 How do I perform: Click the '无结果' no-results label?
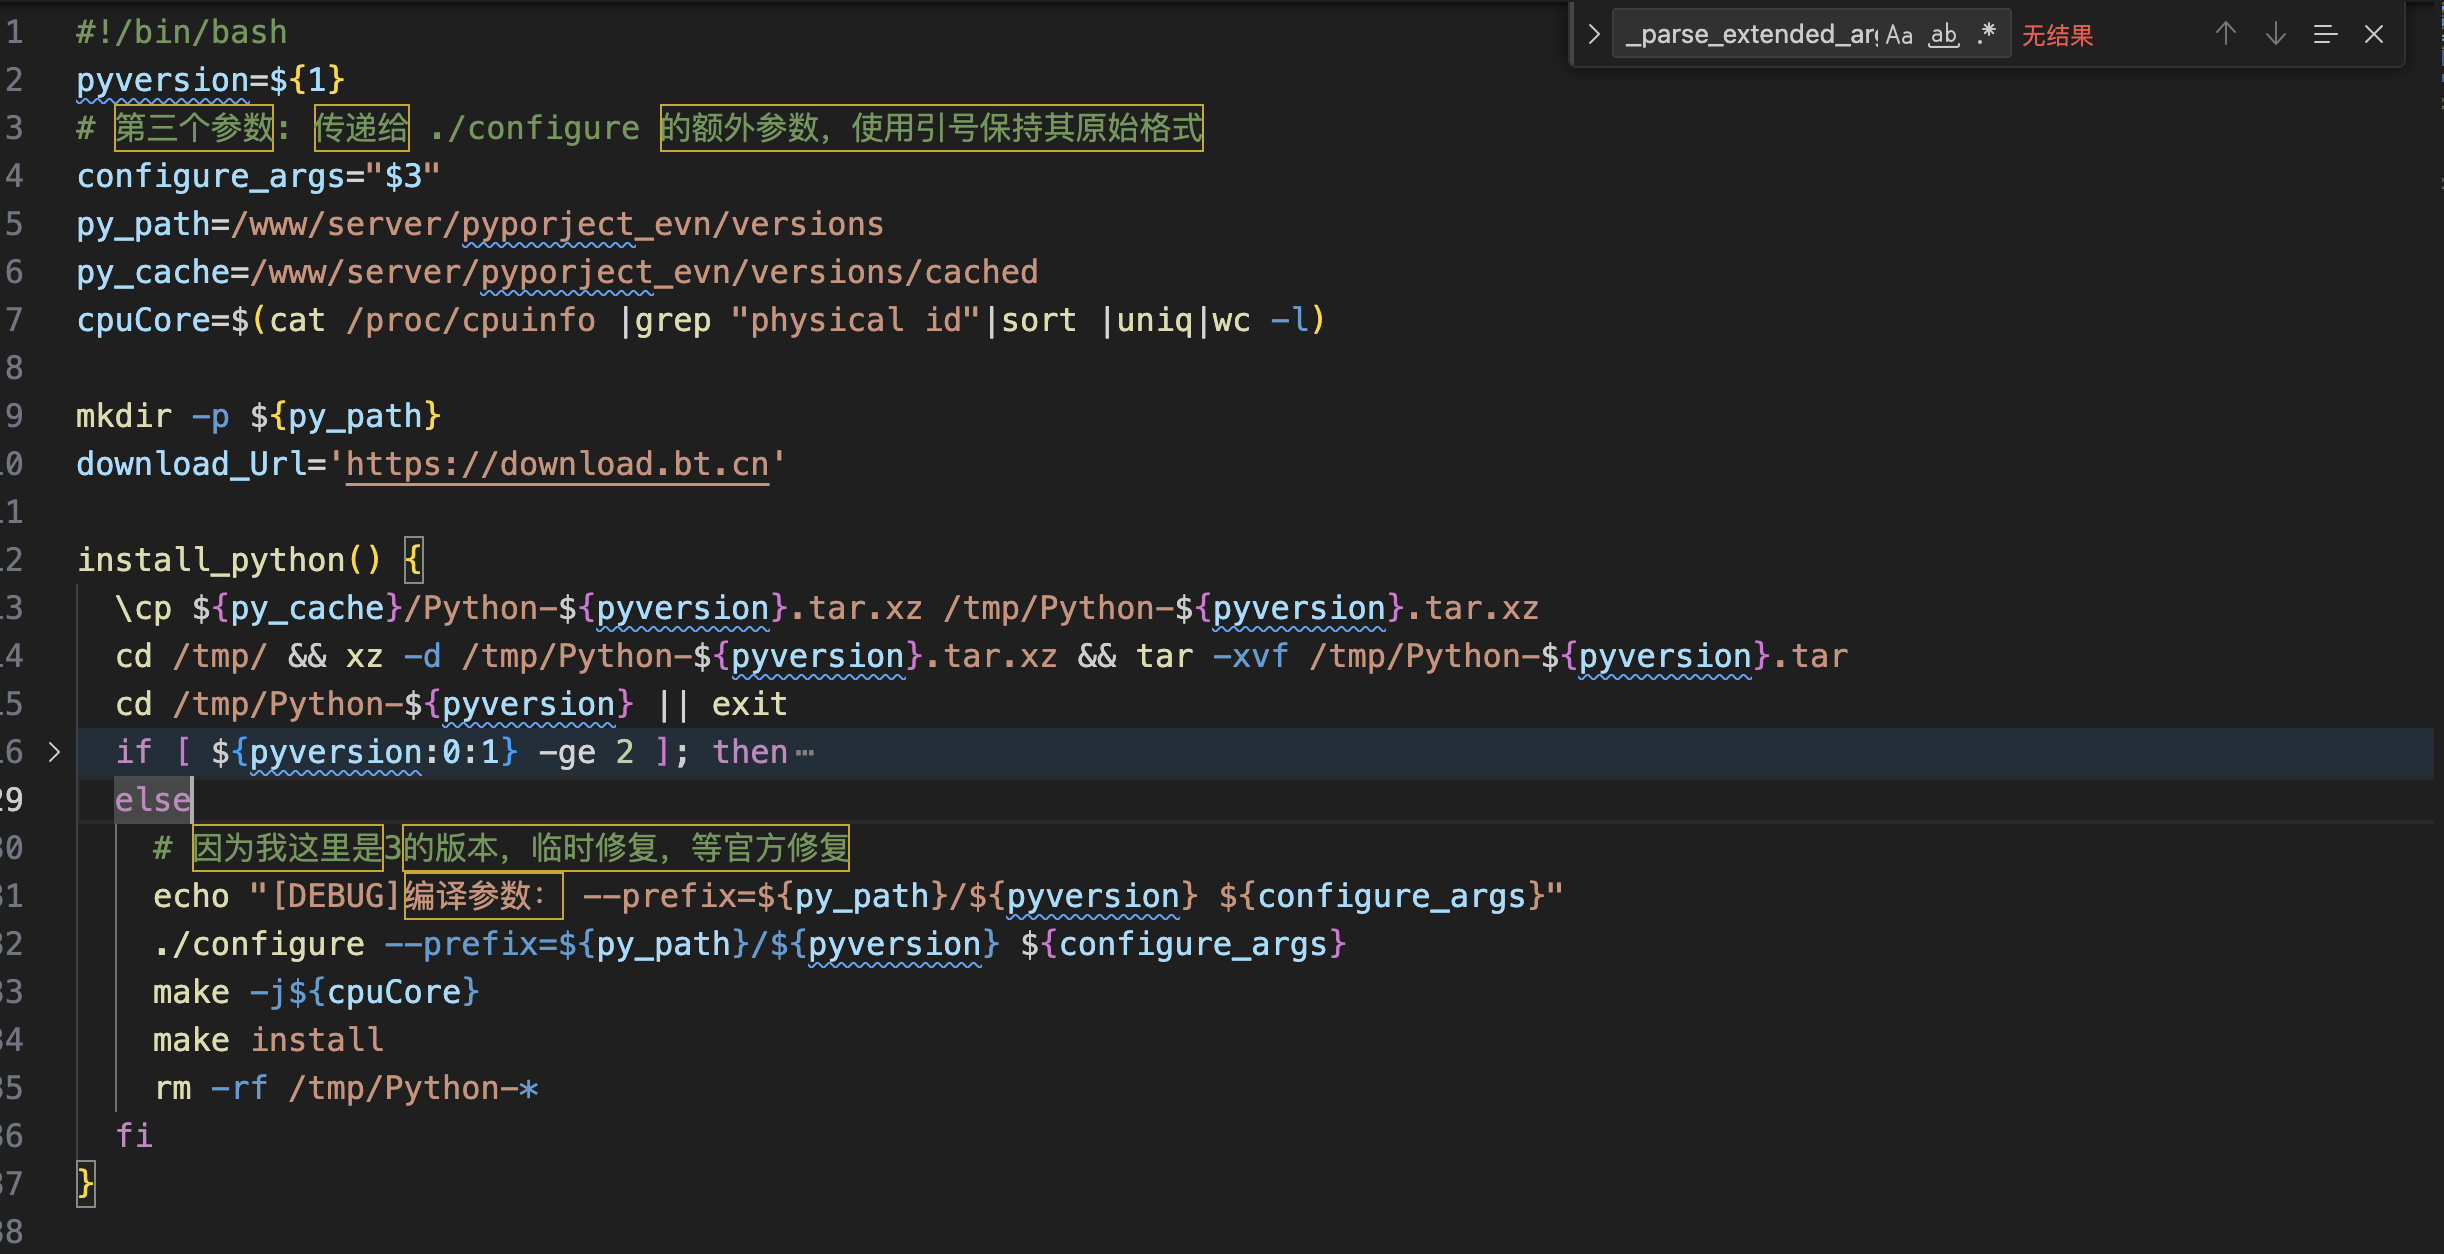point(2057,36)
